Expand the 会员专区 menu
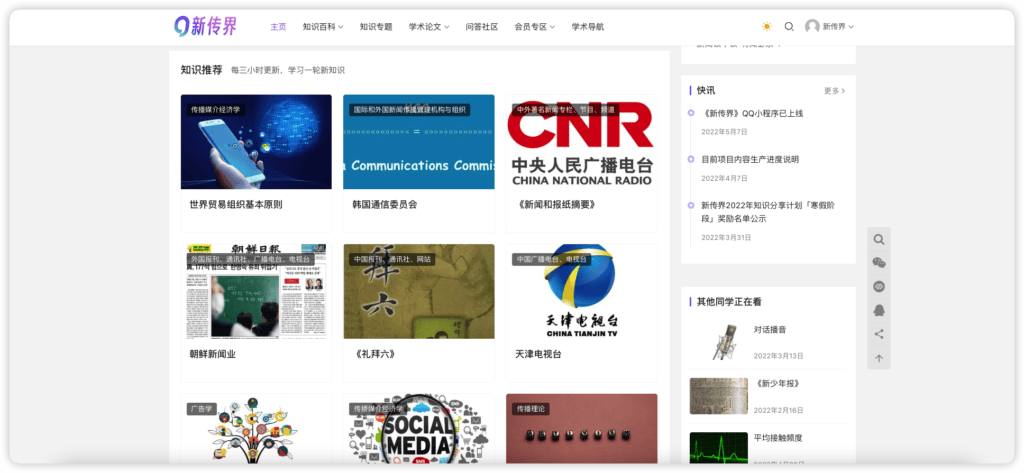The width and height of the screenshot is (1024, 473). click(534, 27)
